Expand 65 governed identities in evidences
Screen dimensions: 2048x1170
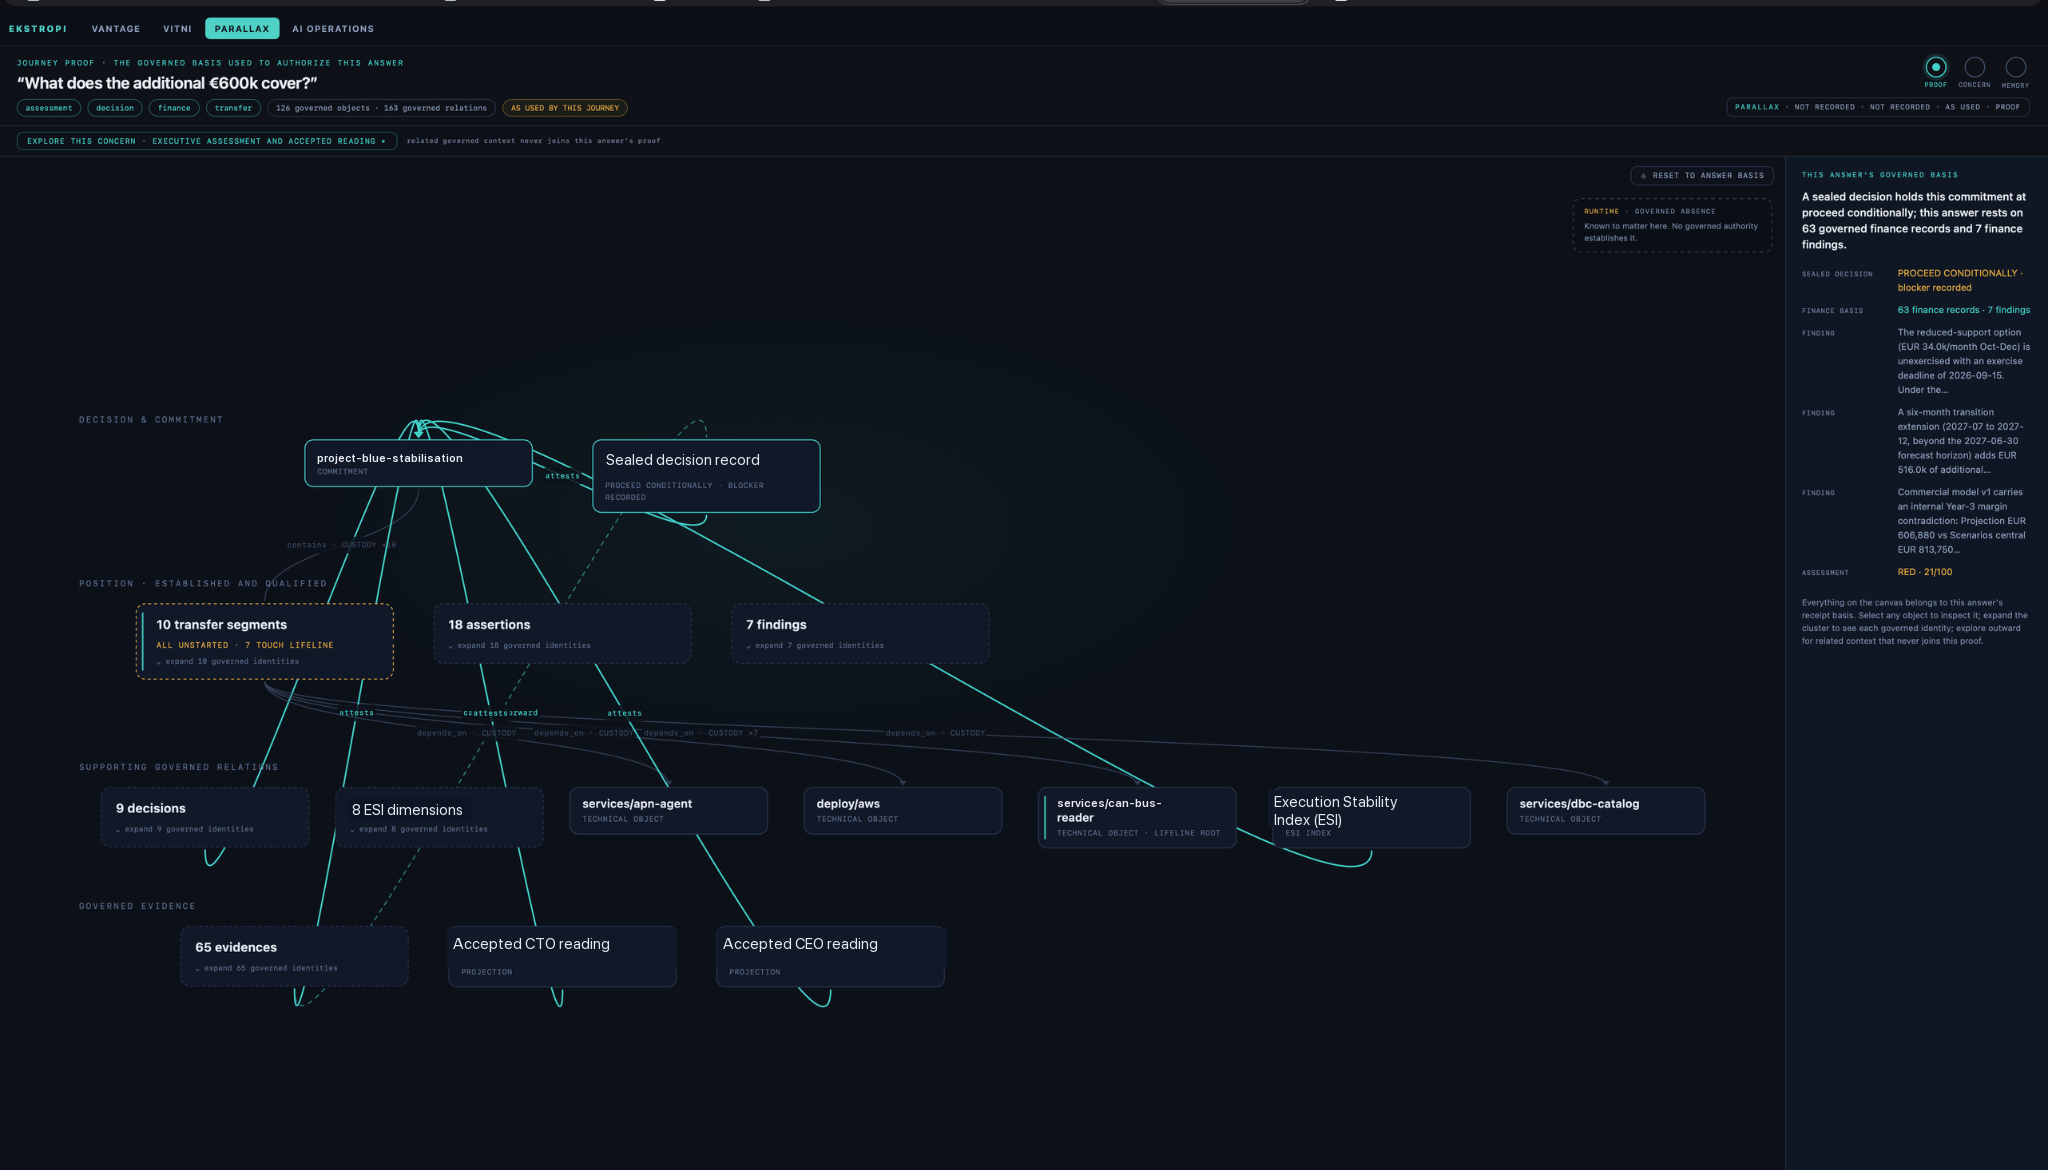[267, 968]
